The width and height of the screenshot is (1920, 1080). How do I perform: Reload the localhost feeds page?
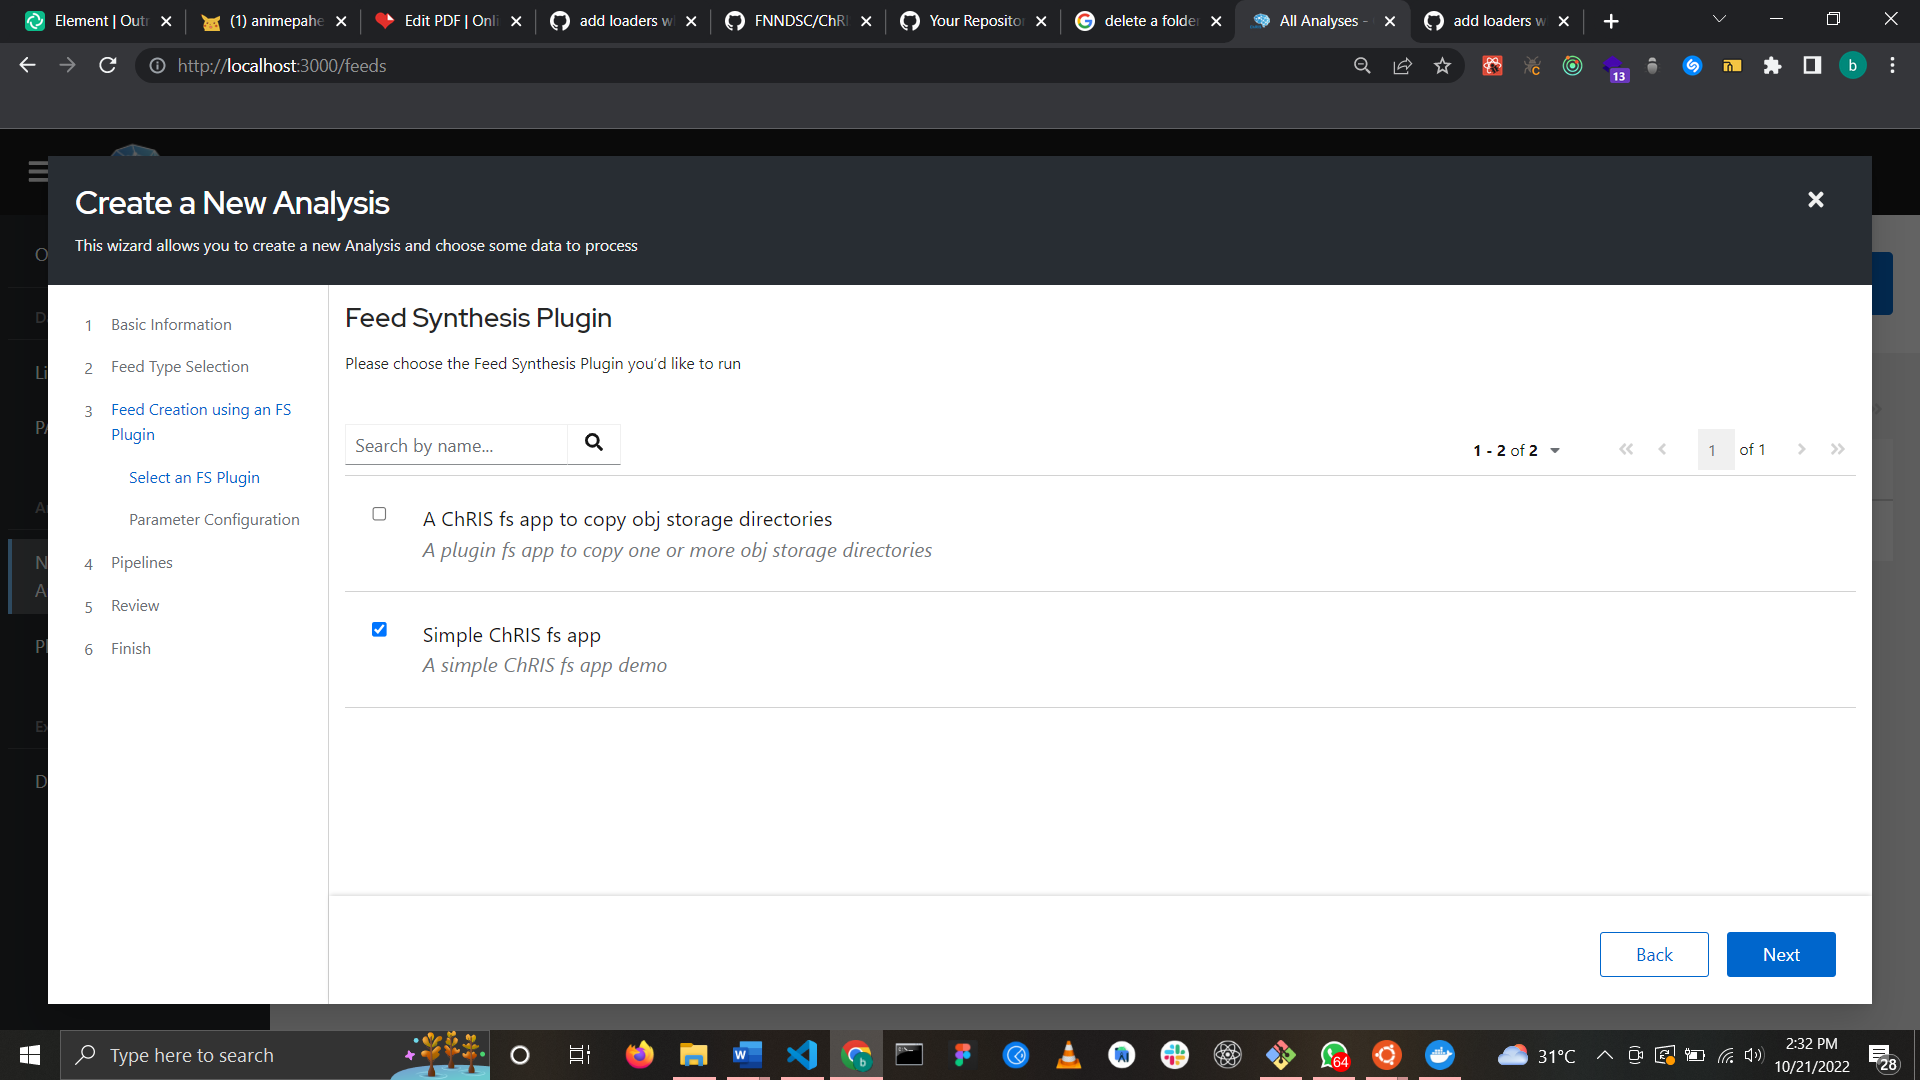(x=108, y=66)
